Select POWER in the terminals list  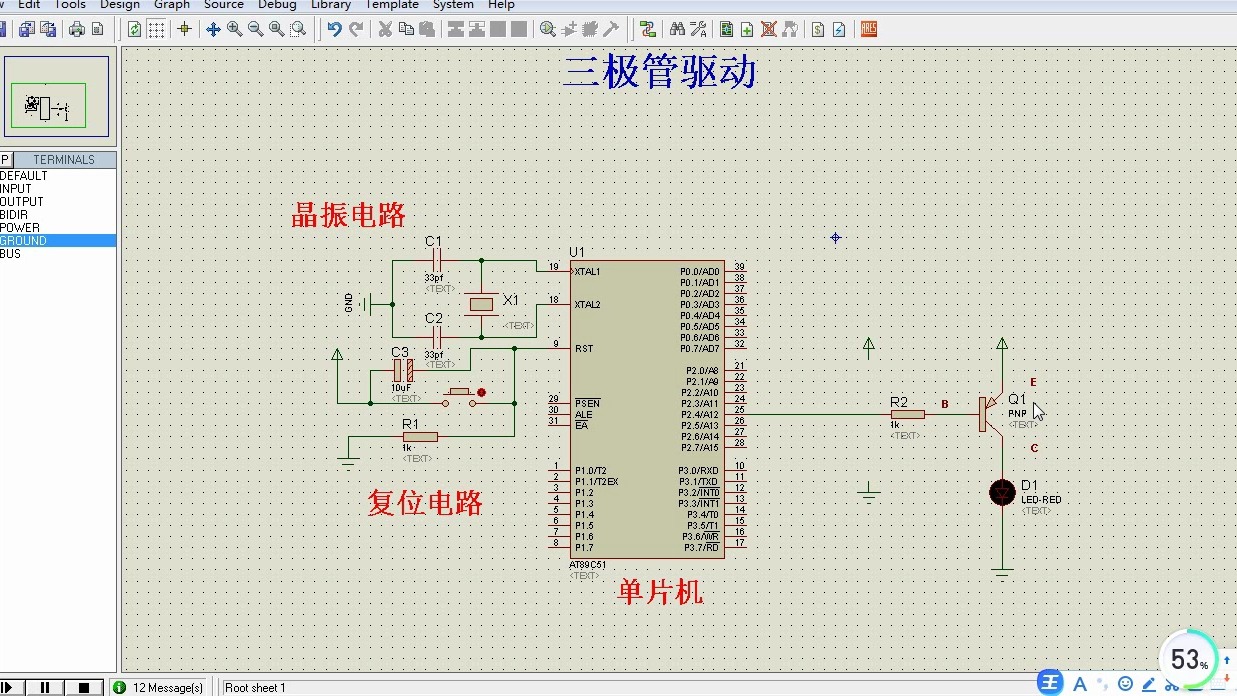pyautogui.click(x=58, y=228)
